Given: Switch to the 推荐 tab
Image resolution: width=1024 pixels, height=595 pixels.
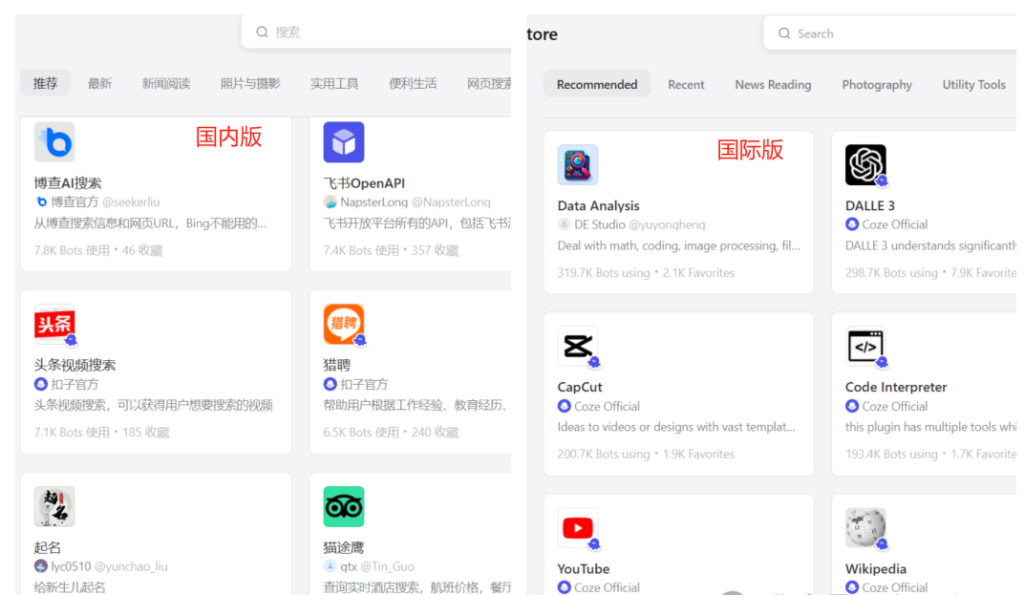Looking at the screenshot, I should (45, 84).
